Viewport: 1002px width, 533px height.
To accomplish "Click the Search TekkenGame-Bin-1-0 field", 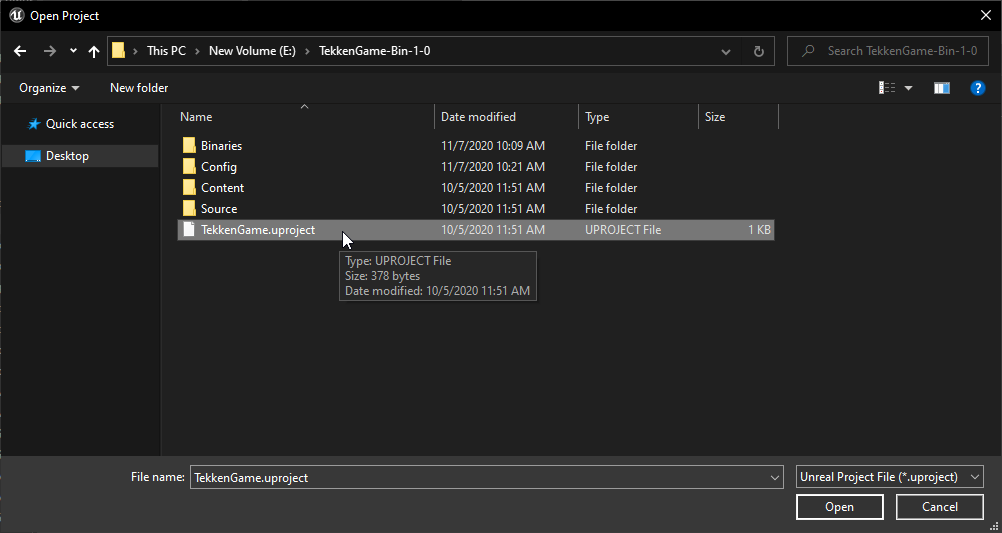I will click(x=889, y=50).
